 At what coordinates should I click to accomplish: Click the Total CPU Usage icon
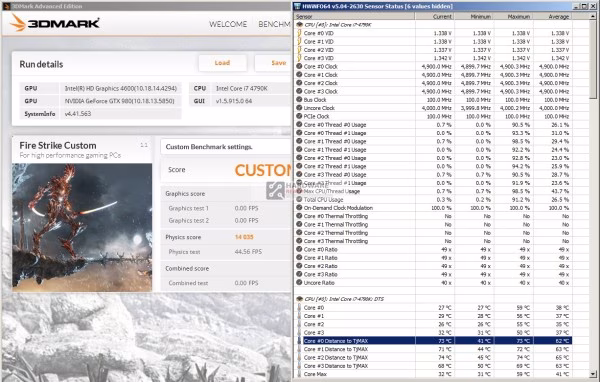pyautogui.click(x=299, y=199)
